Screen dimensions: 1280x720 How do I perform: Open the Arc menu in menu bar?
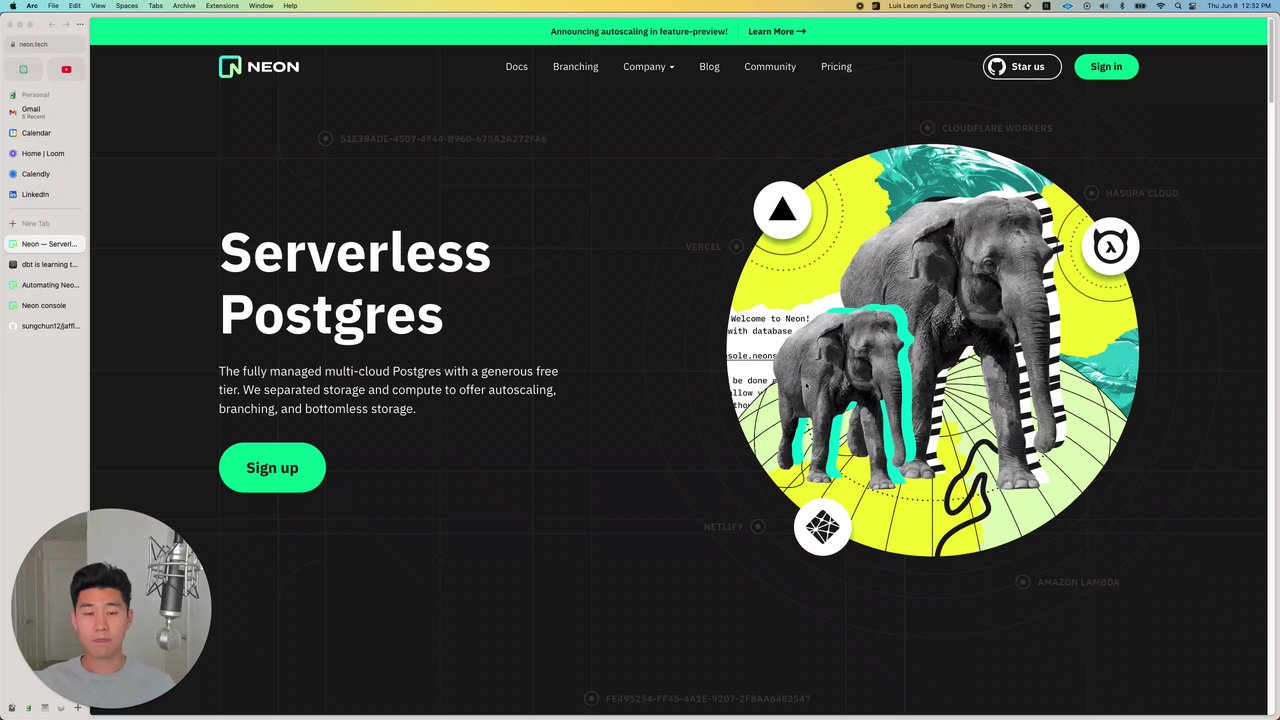point(32,6)
